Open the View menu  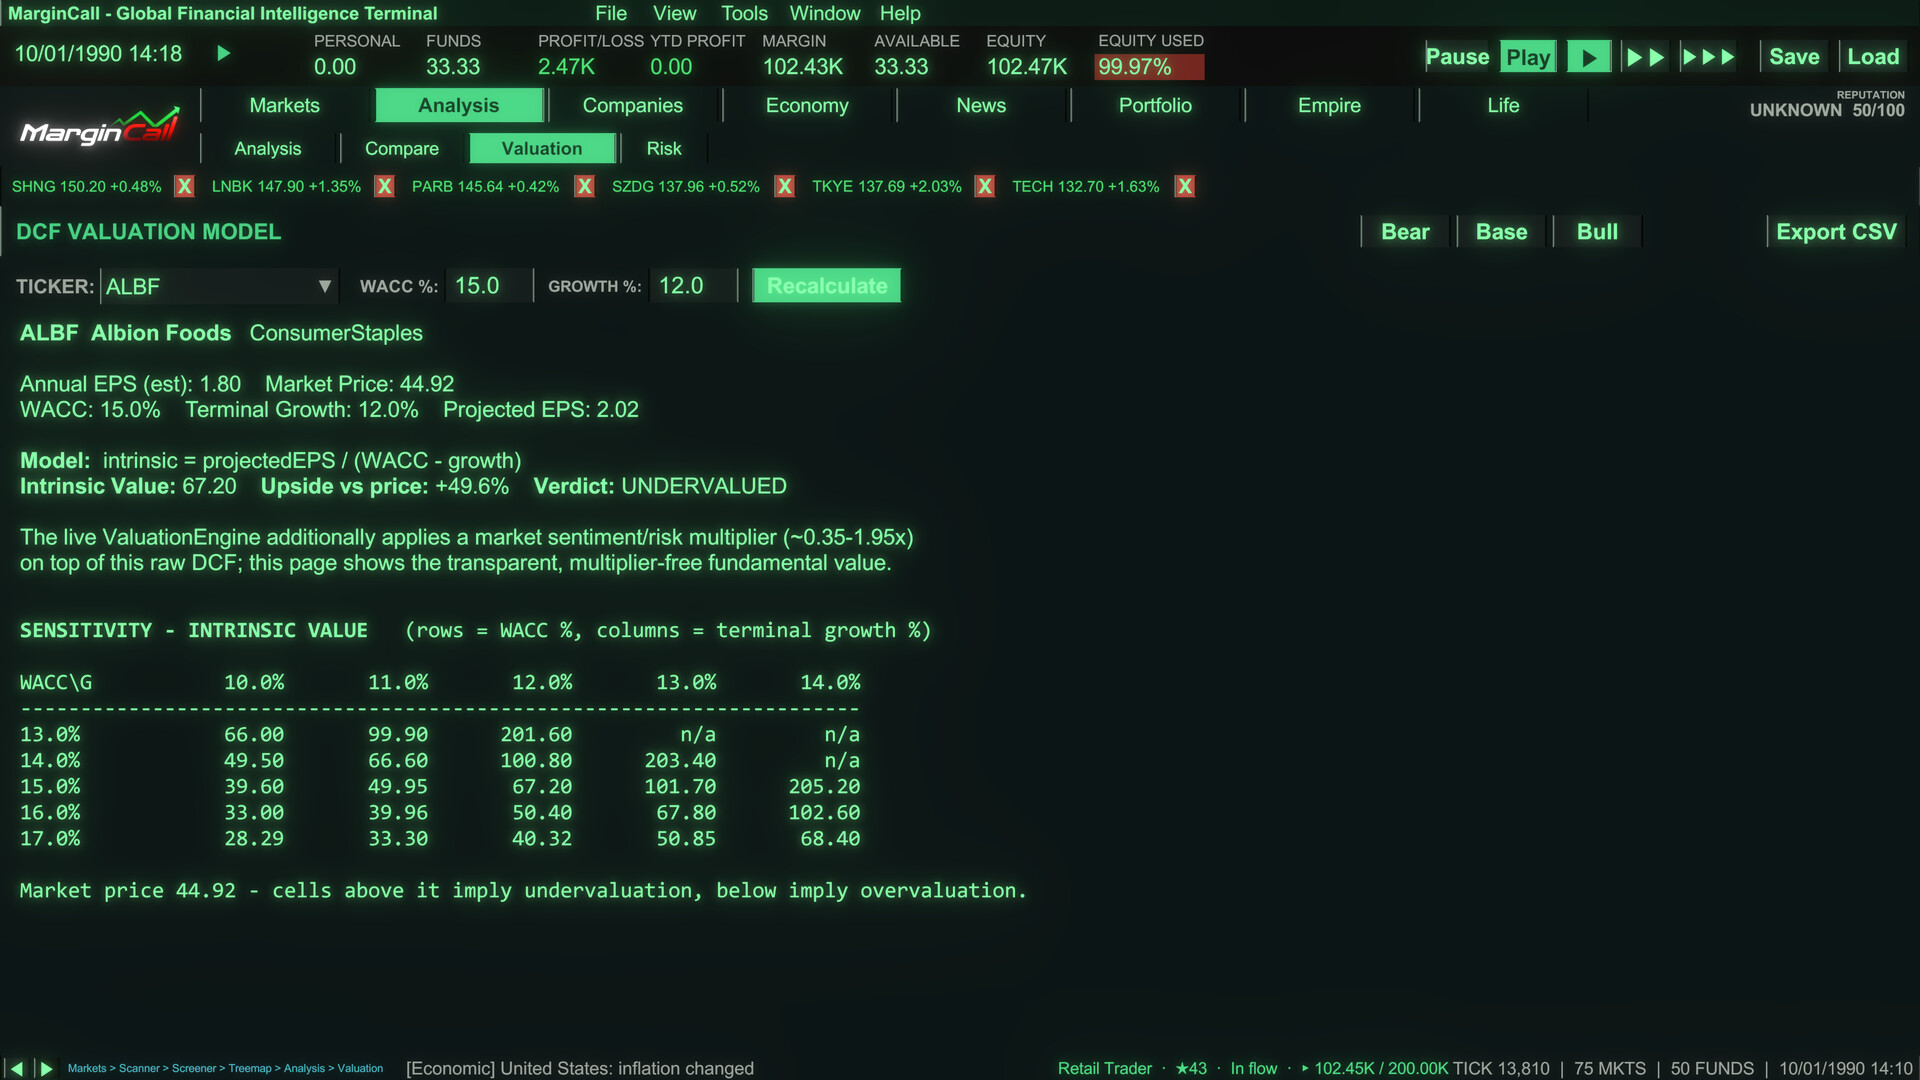[x=675, y=13]
